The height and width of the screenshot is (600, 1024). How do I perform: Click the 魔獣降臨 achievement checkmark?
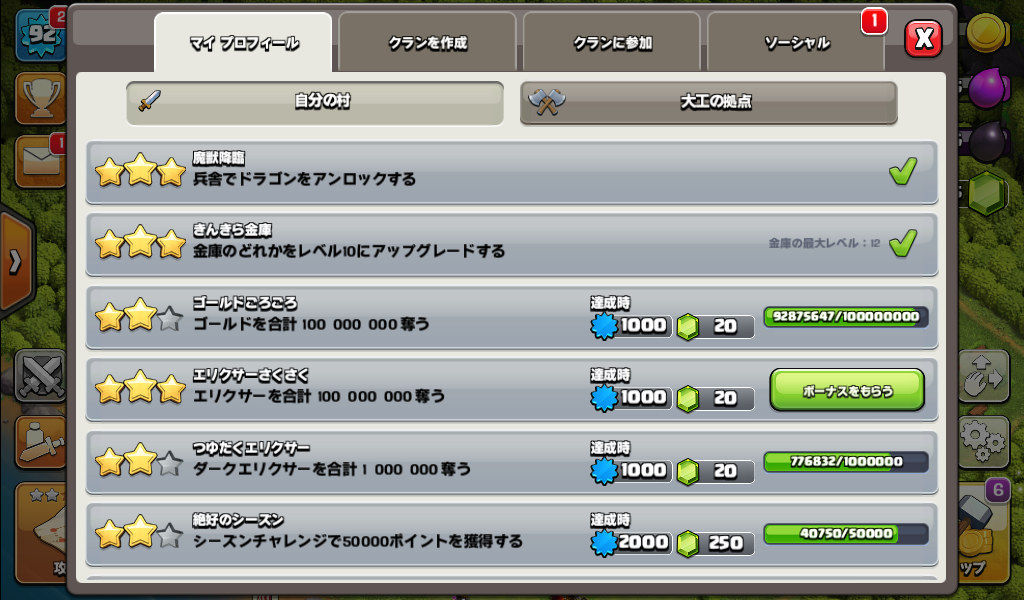[x=903, y=172]
